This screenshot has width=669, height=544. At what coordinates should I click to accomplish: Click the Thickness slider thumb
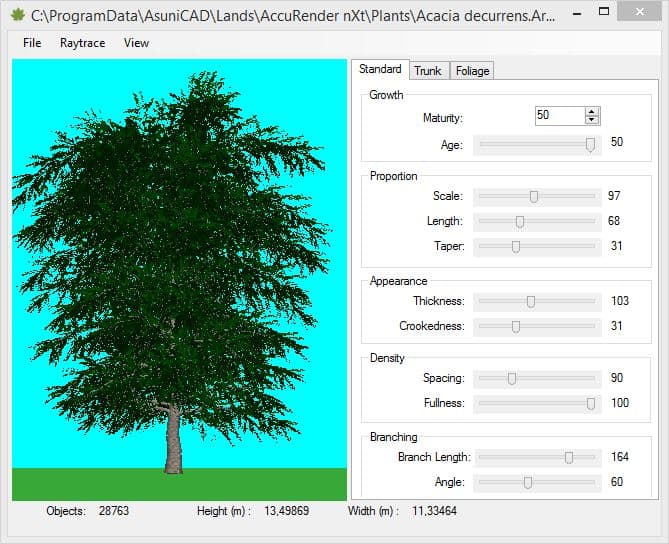[x=531, y=302]
